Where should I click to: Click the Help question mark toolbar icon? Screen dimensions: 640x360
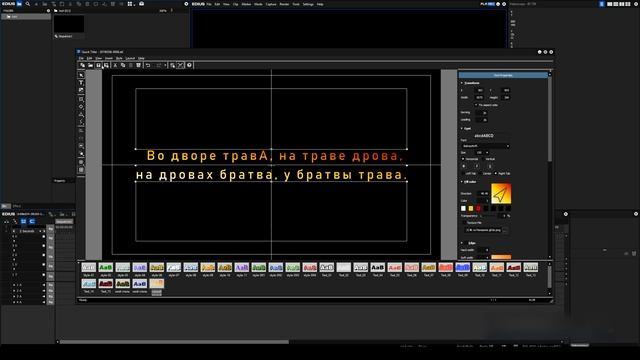tap(189, 65)
